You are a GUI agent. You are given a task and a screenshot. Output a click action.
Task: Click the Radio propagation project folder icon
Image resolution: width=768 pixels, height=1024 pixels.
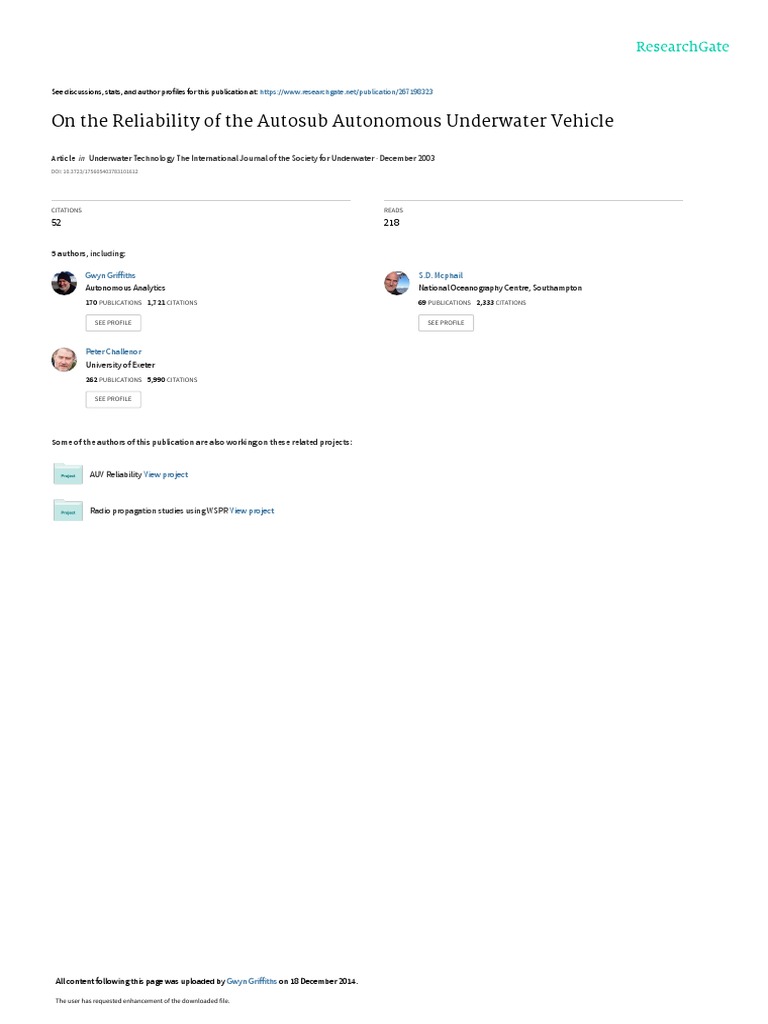[x=68, y=511]
